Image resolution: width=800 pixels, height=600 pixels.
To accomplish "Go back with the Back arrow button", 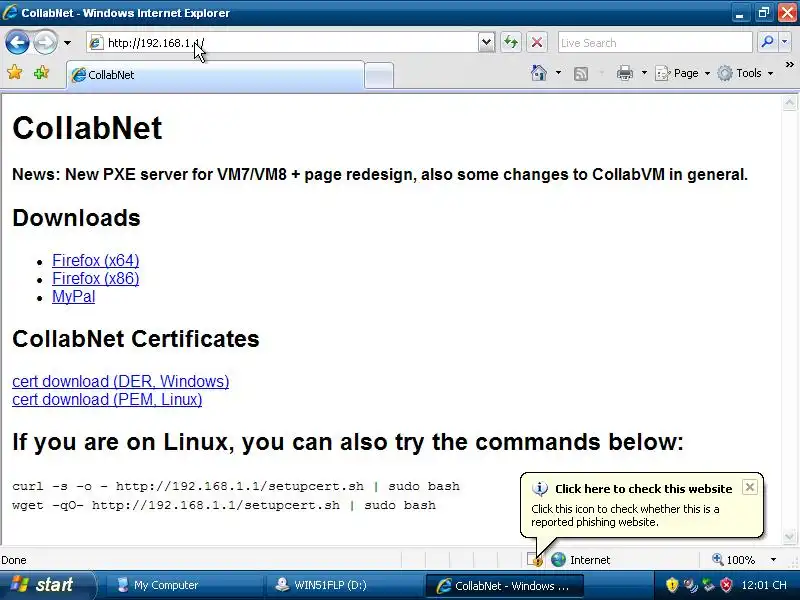I will click(17, 42).
